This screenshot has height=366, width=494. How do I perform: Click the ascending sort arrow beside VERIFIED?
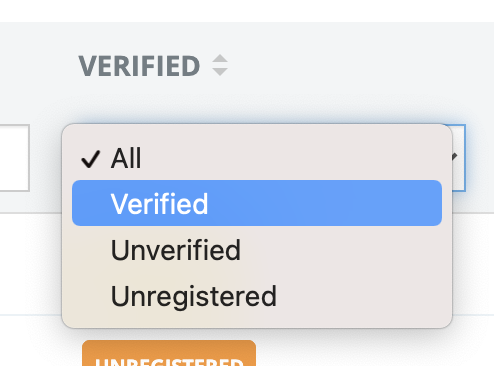click(x=220, y=59)
